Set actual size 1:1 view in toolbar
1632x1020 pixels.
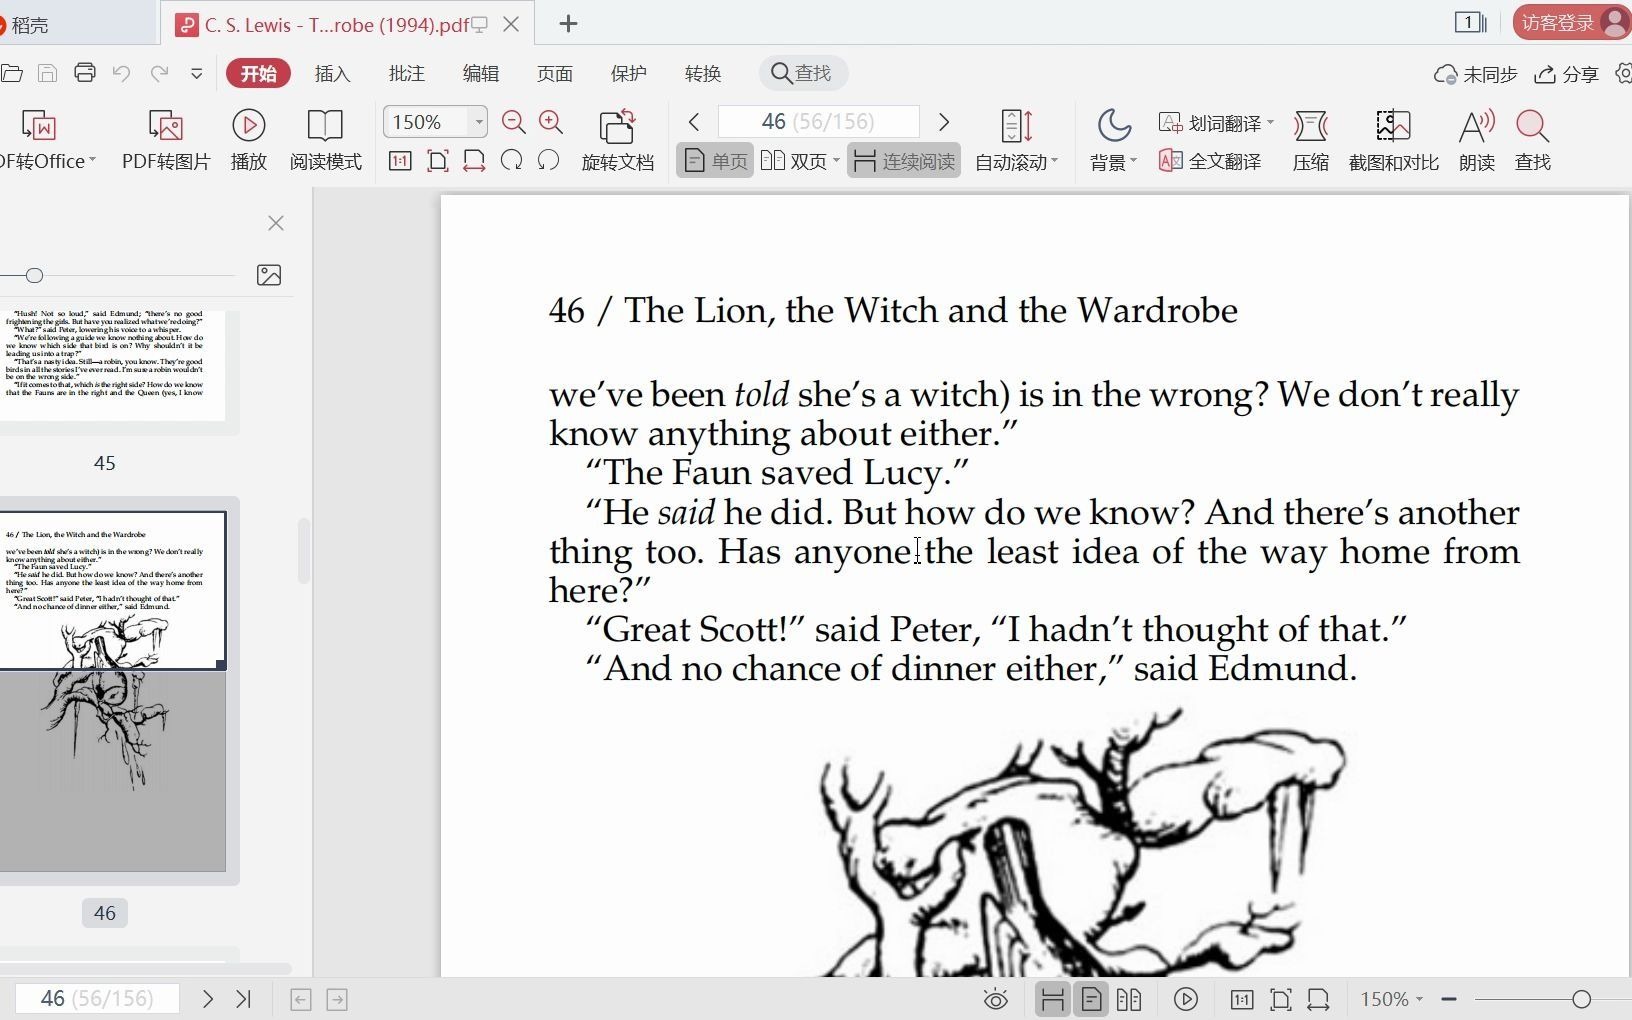coord(400,161)
